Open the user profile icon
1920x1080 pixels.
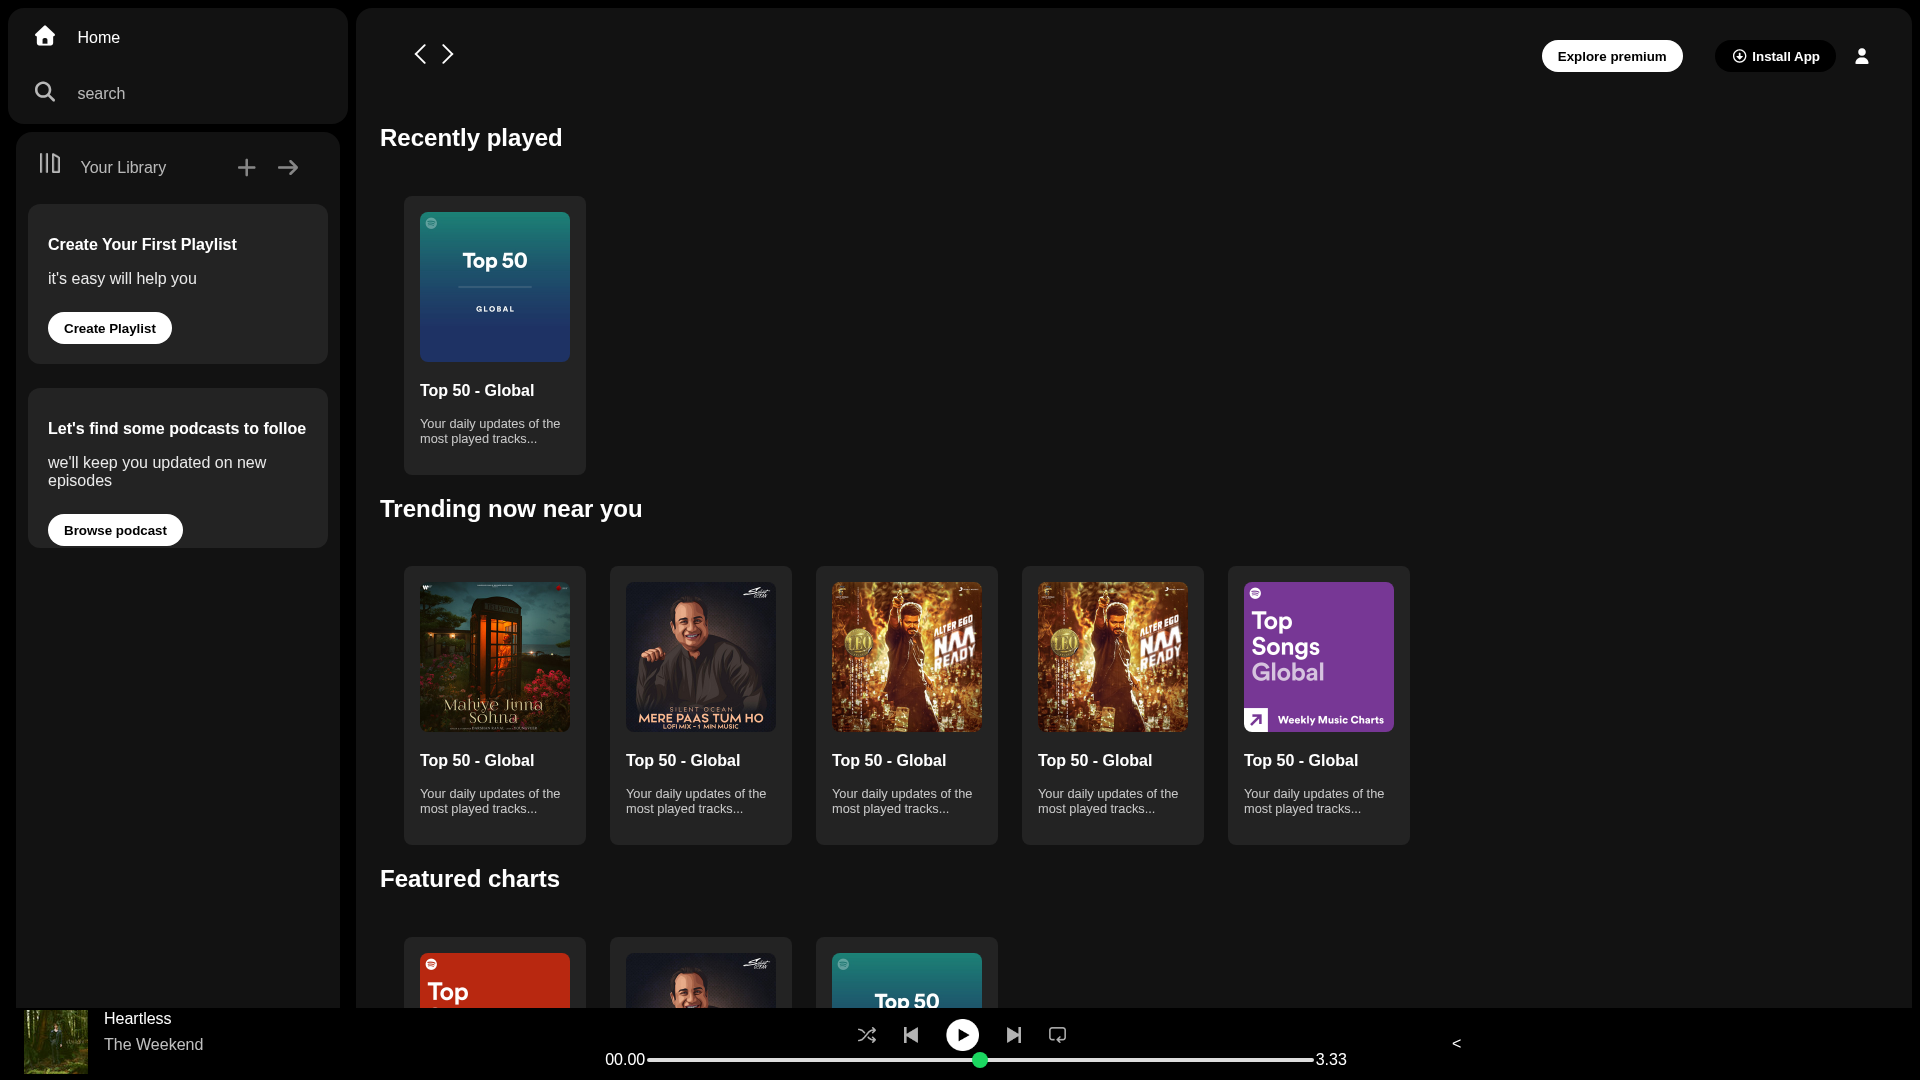1862,56
